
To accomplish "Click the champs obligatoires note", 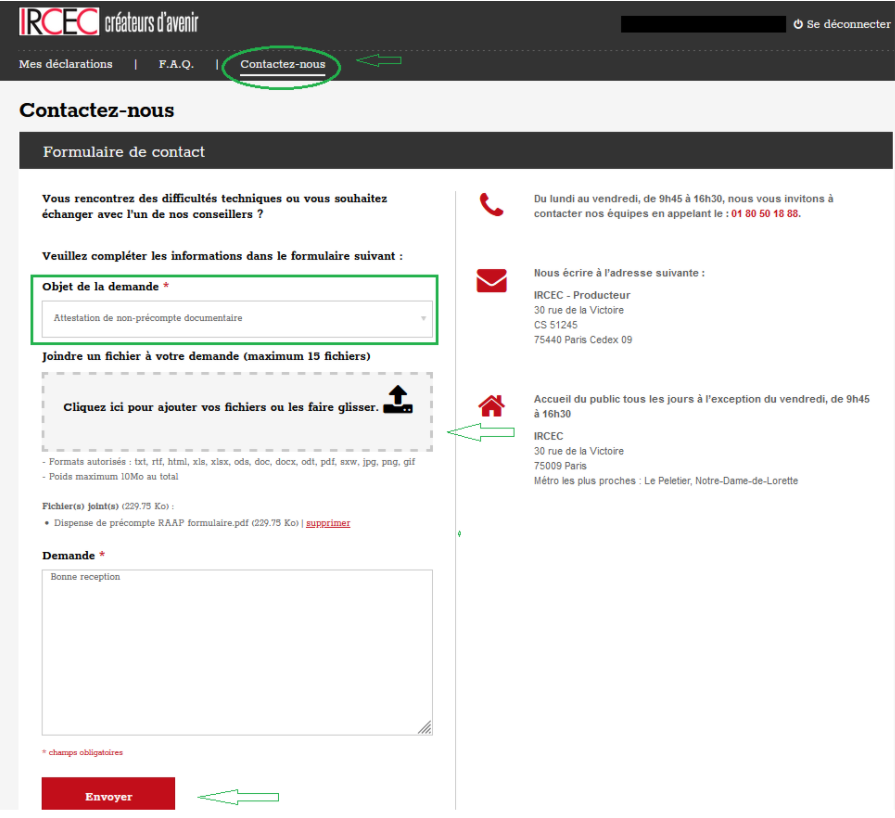I will 83,752.
